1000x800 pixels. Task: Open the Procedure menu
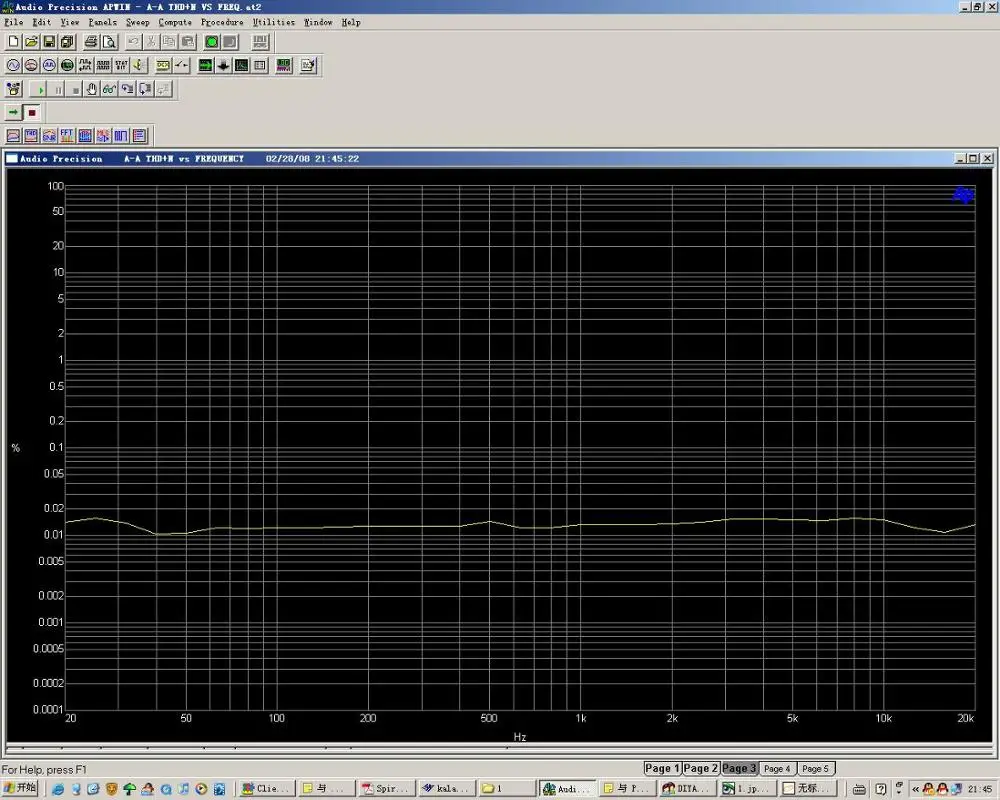tap(222, 22)
